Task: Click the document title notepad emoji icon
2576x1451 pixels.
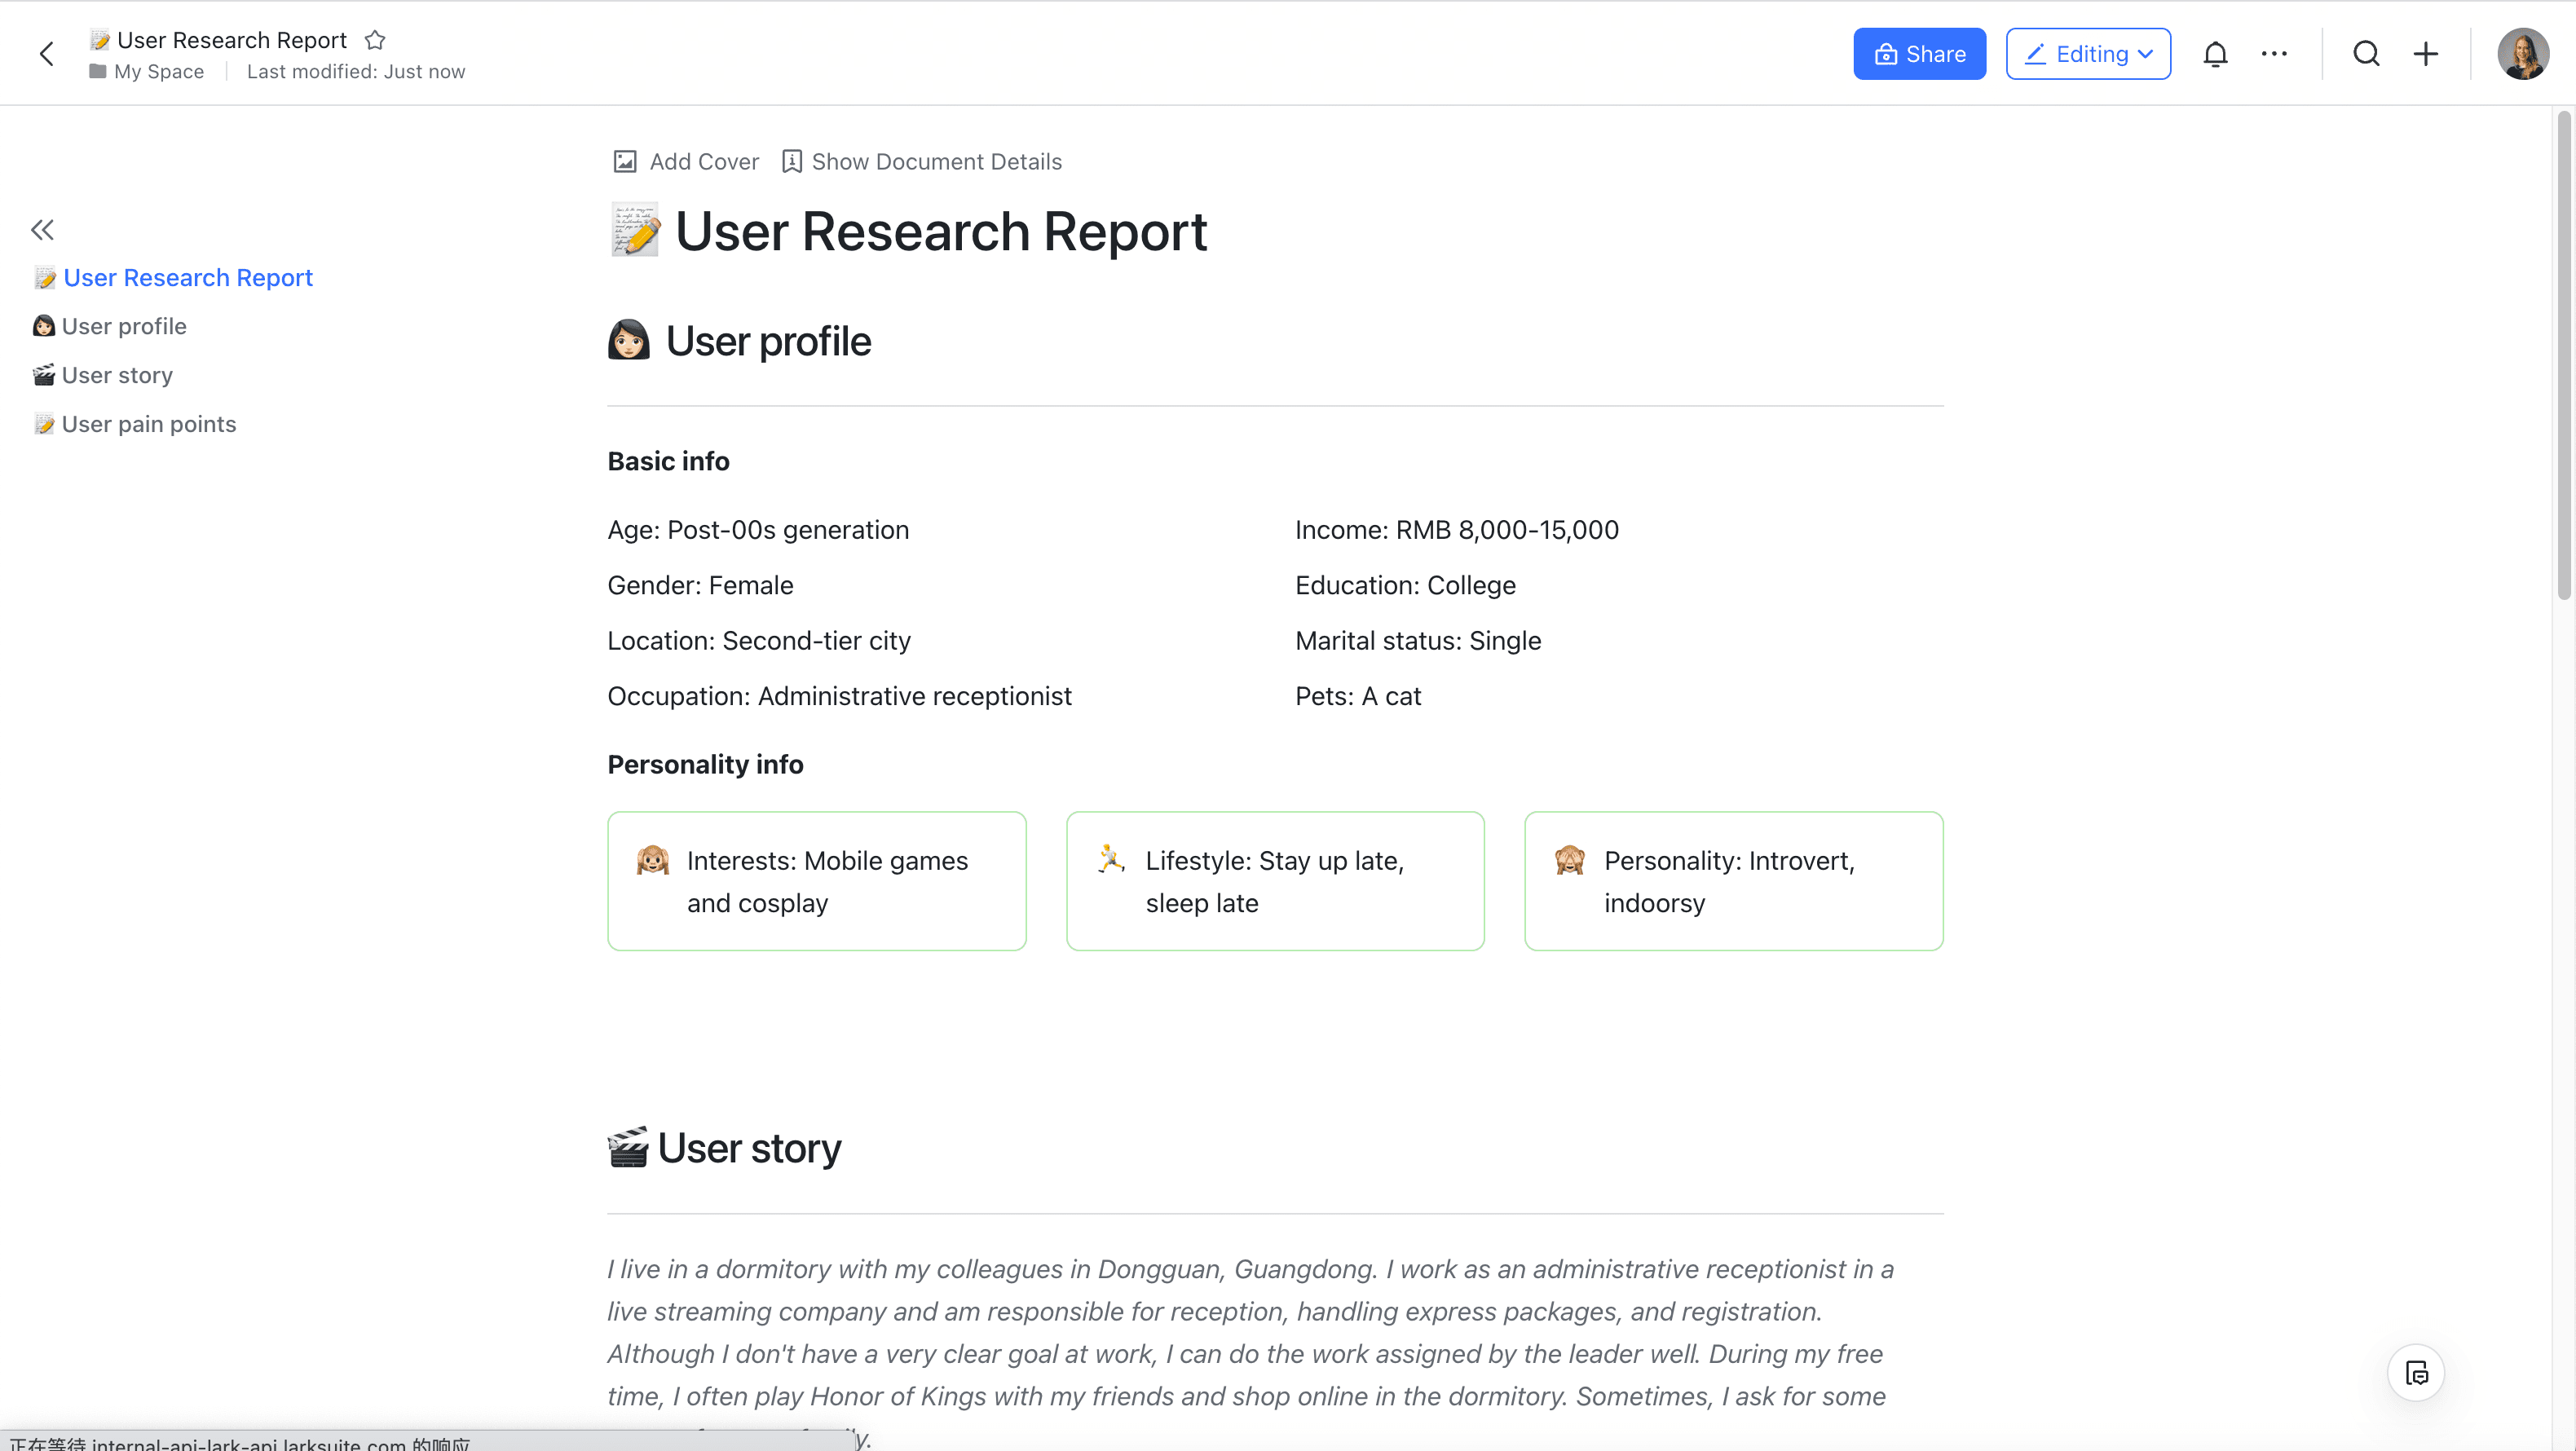Action: [x=635, y=231]
